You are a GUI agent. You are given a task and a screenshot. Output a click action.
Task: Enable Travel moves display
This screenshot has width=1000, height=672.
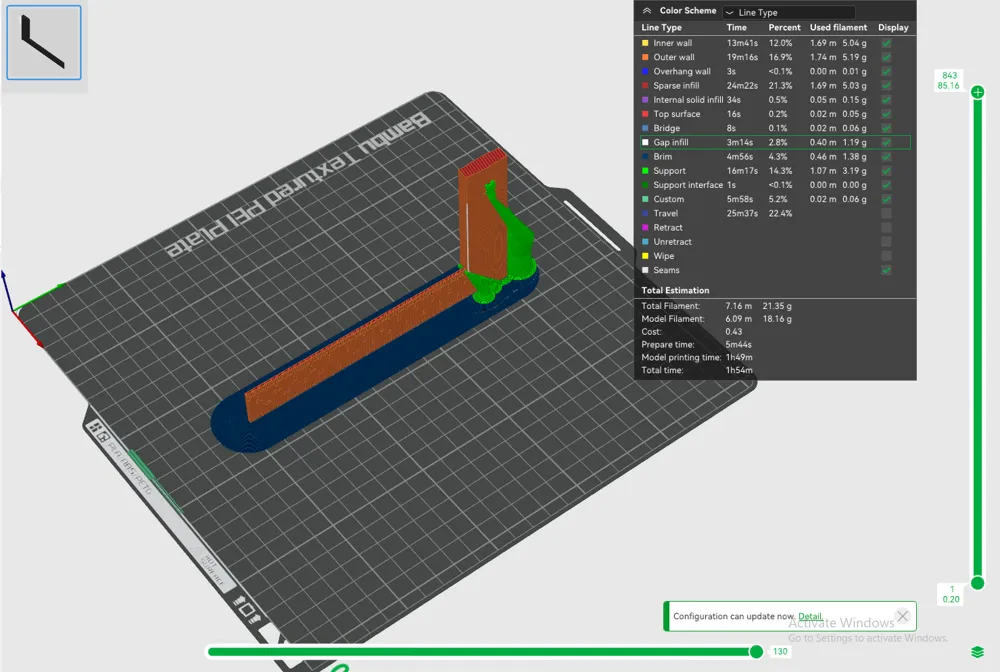[x=886, y=214]
